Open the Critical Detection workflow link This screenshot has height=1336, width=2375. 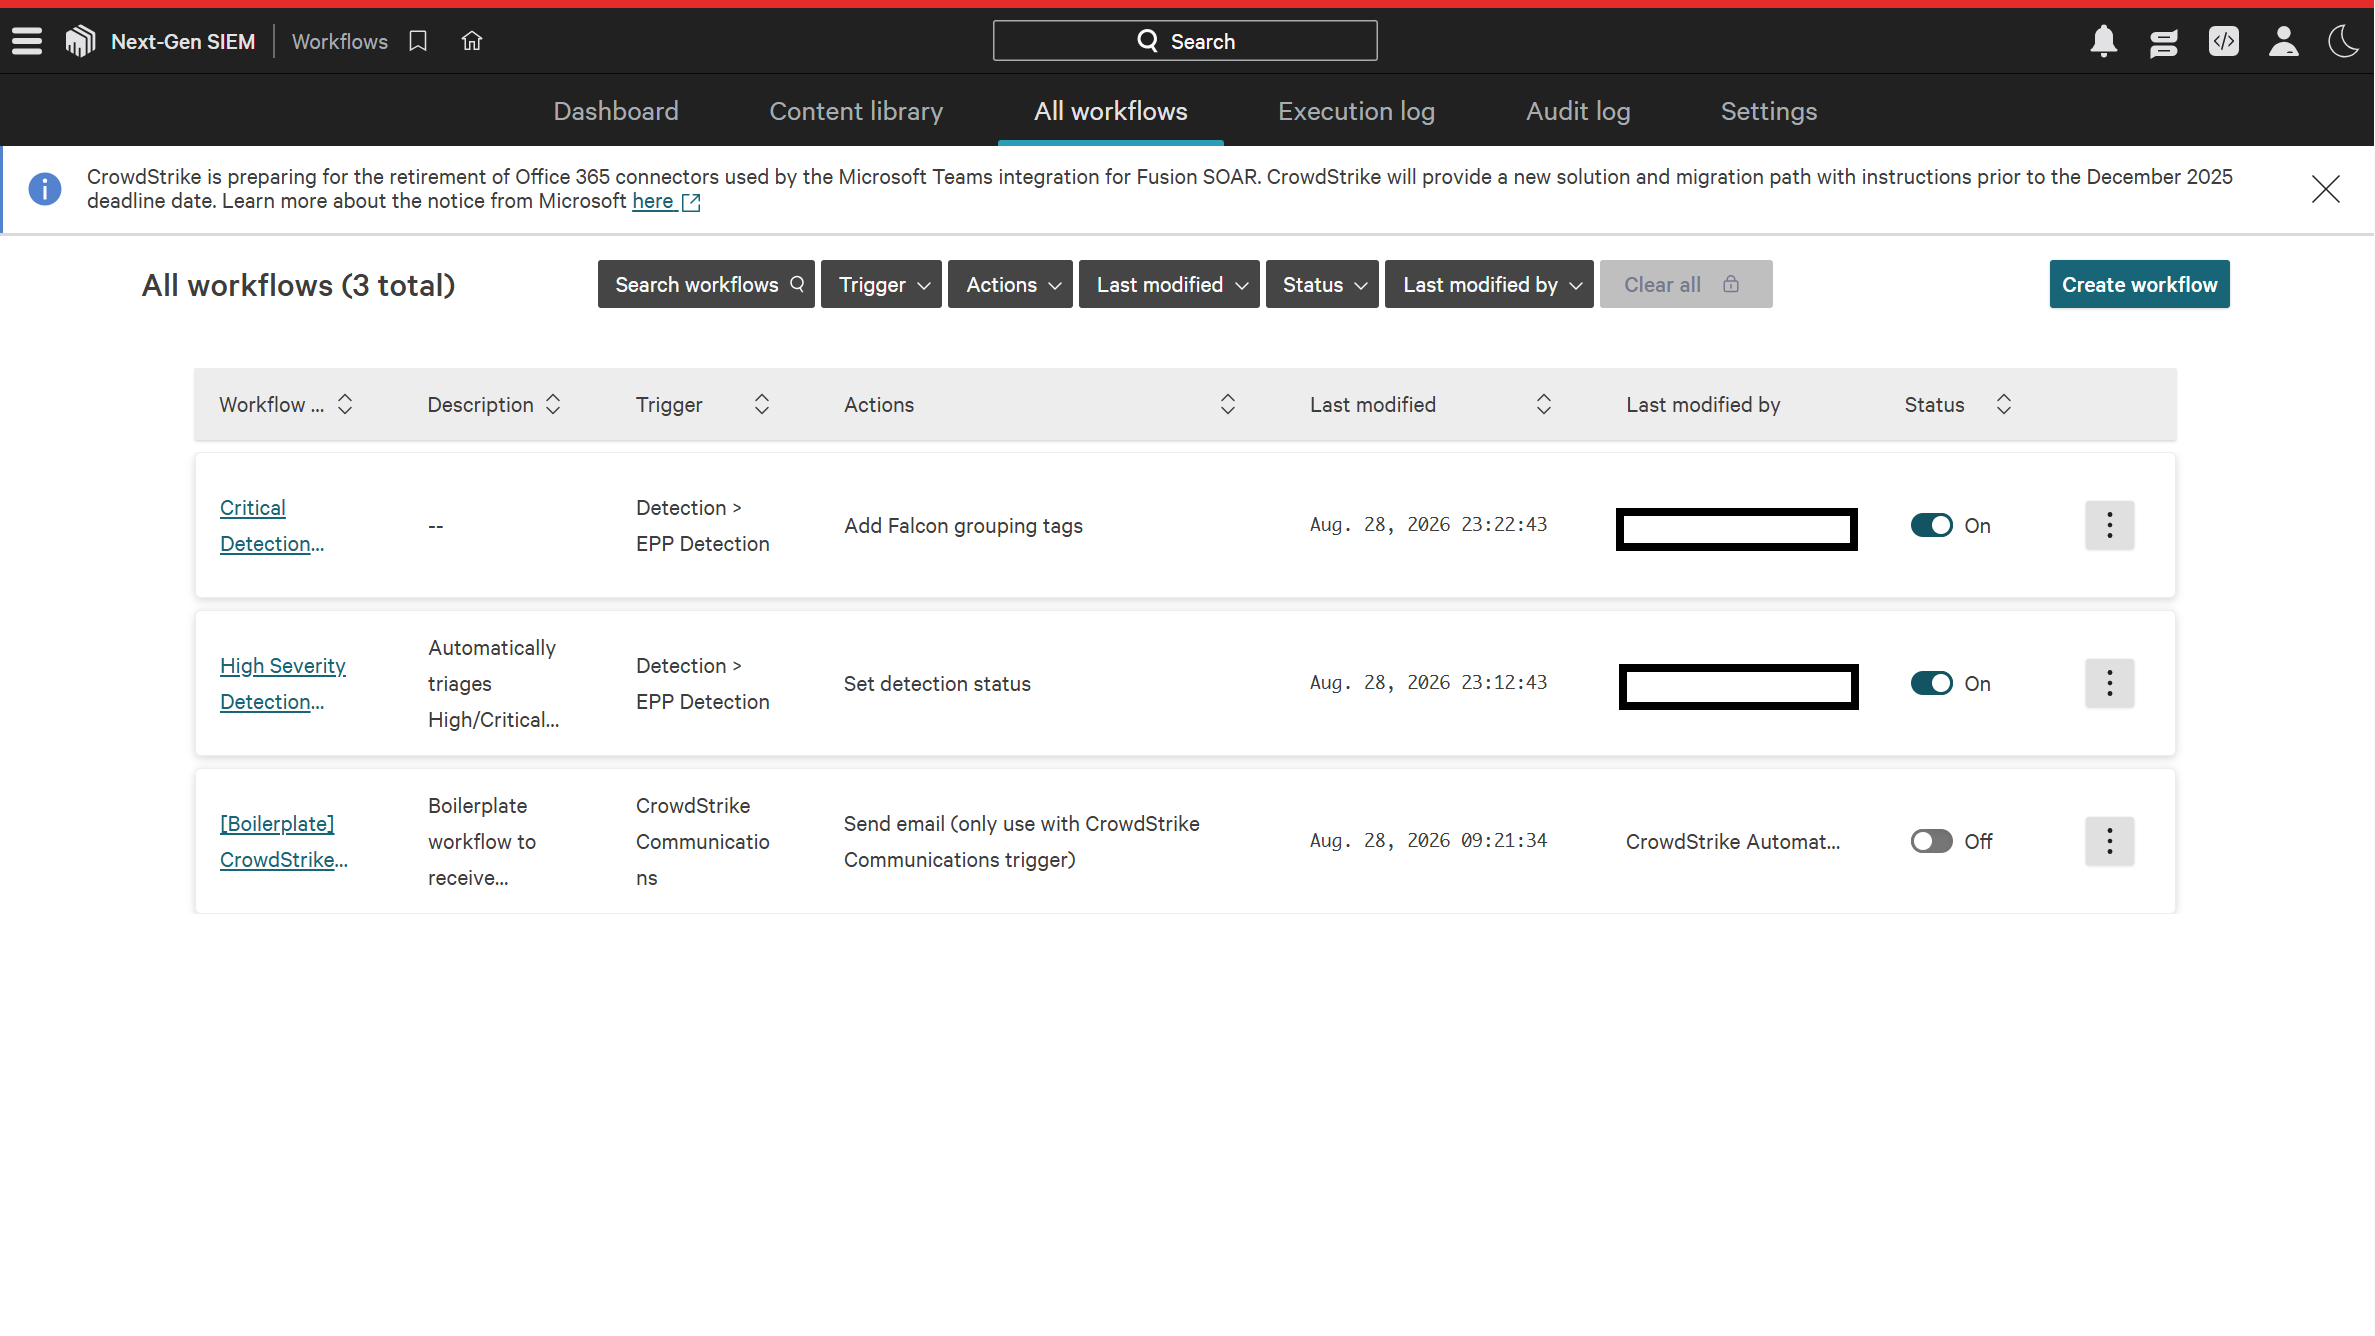click(x=272, y=526)
